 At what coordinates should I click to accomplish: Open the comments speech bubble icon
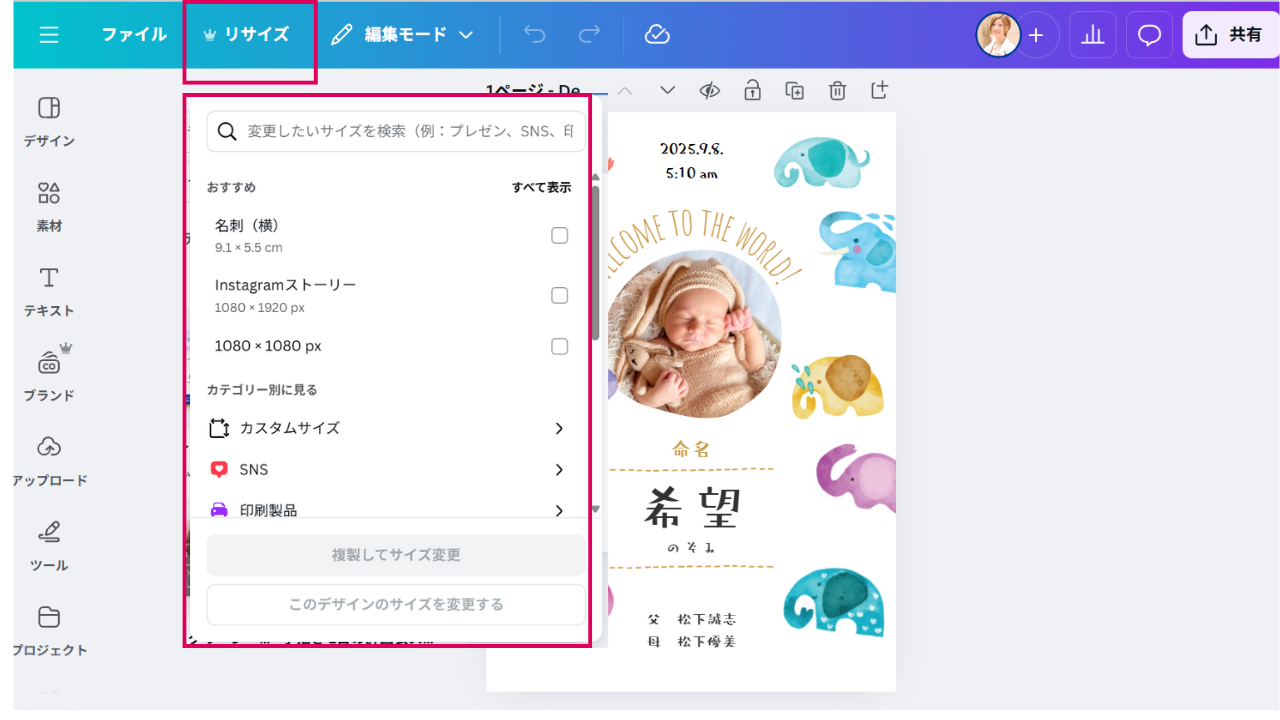[1150, 35]
